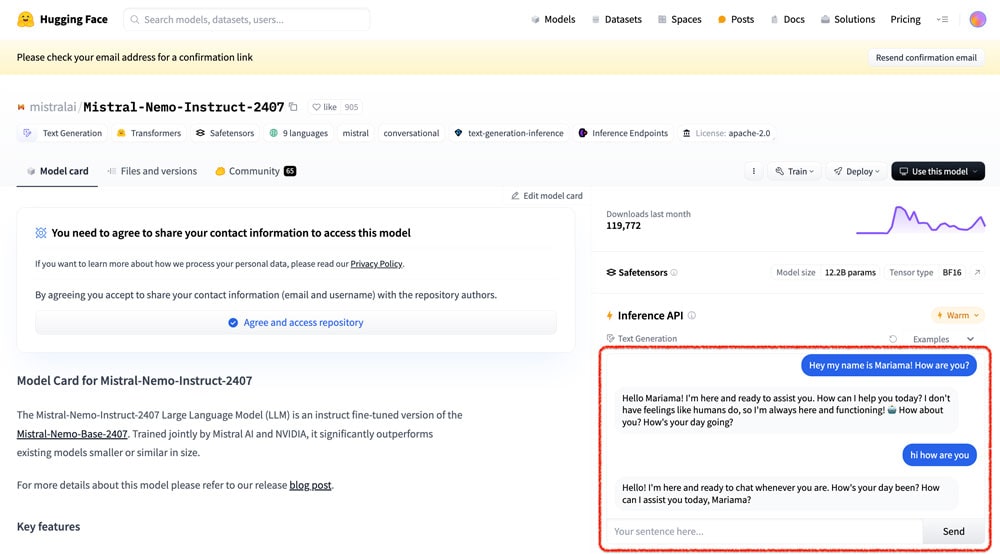Click the Hugging Face logo icon

pyautogui.click(x=25, y=19)
